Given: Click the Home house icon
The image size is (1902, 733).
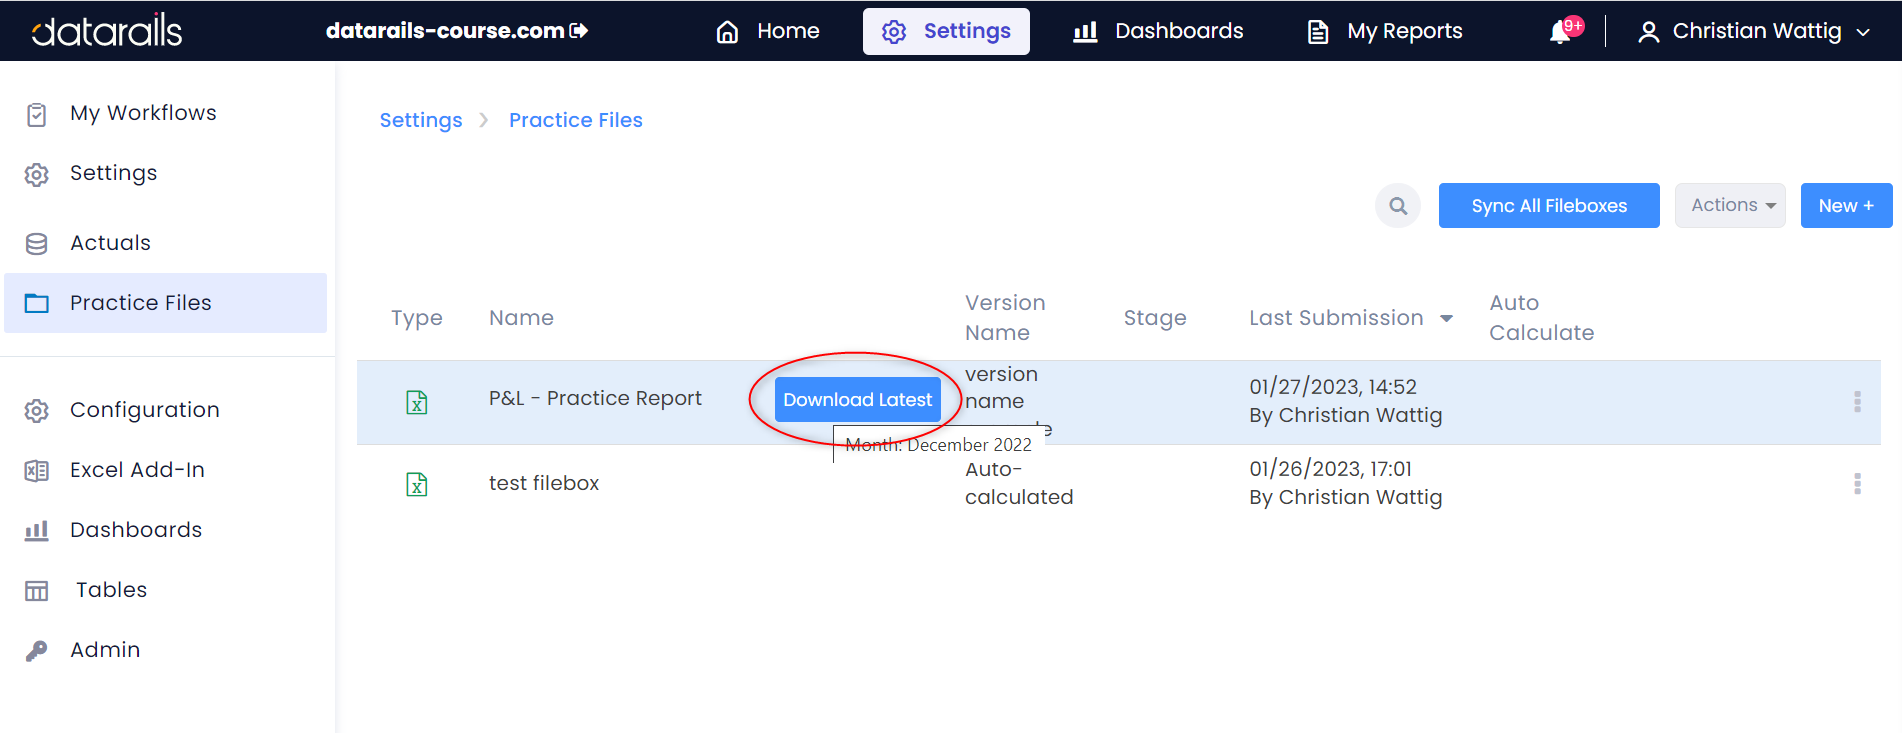Looking at the screenshot, I should click(x=728, y=32).
